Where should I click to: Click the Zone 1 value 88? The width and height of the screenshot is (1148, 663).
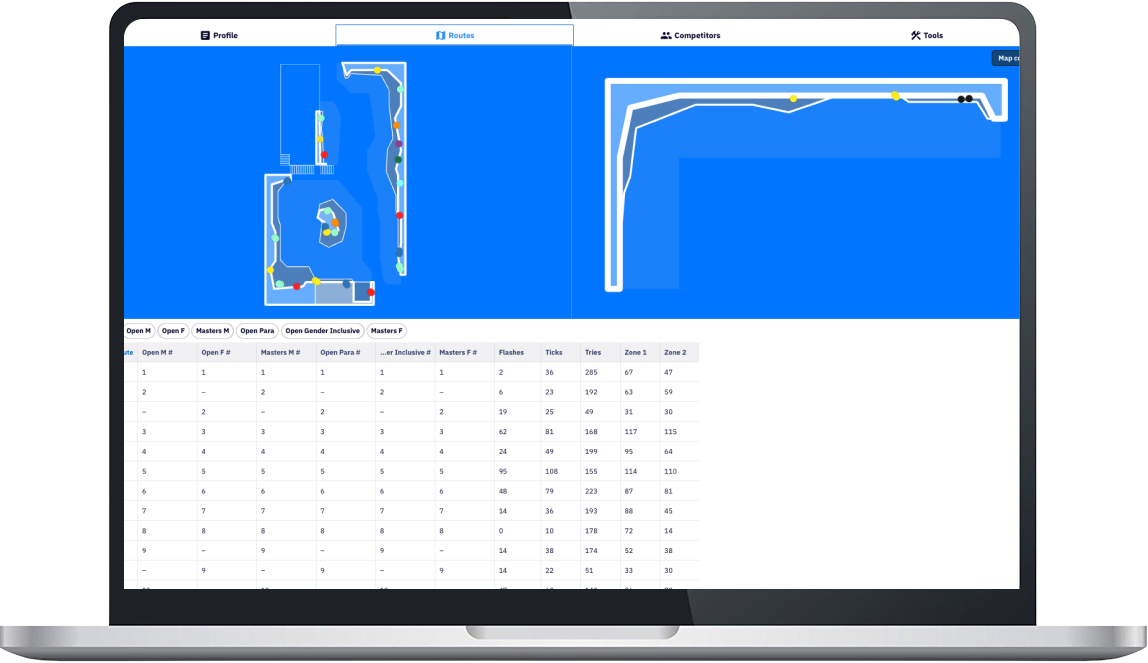coord(629,511)
